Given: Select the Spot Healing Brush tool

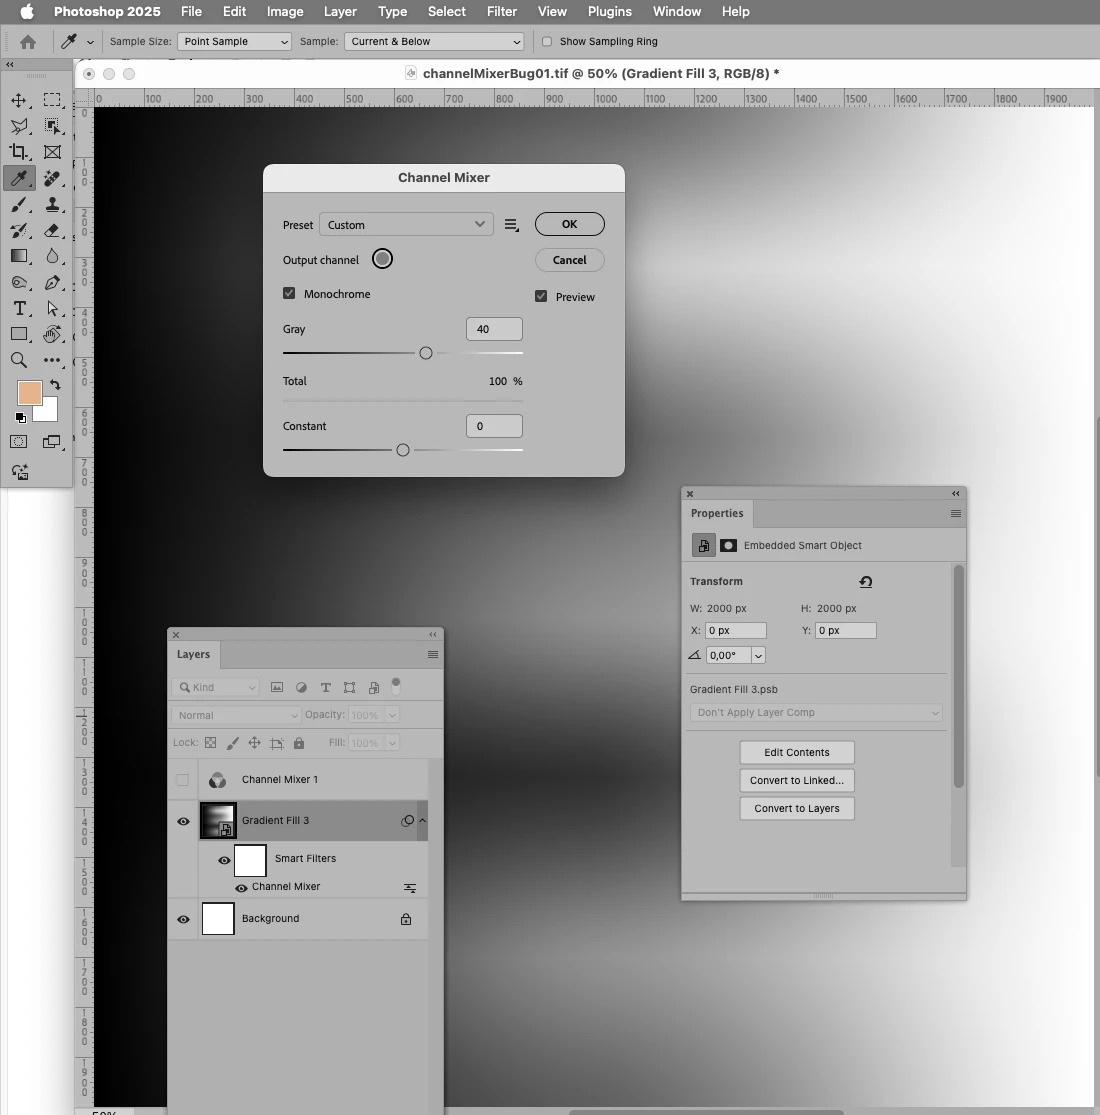Looking at the screenshot, I should pos(52,178).
